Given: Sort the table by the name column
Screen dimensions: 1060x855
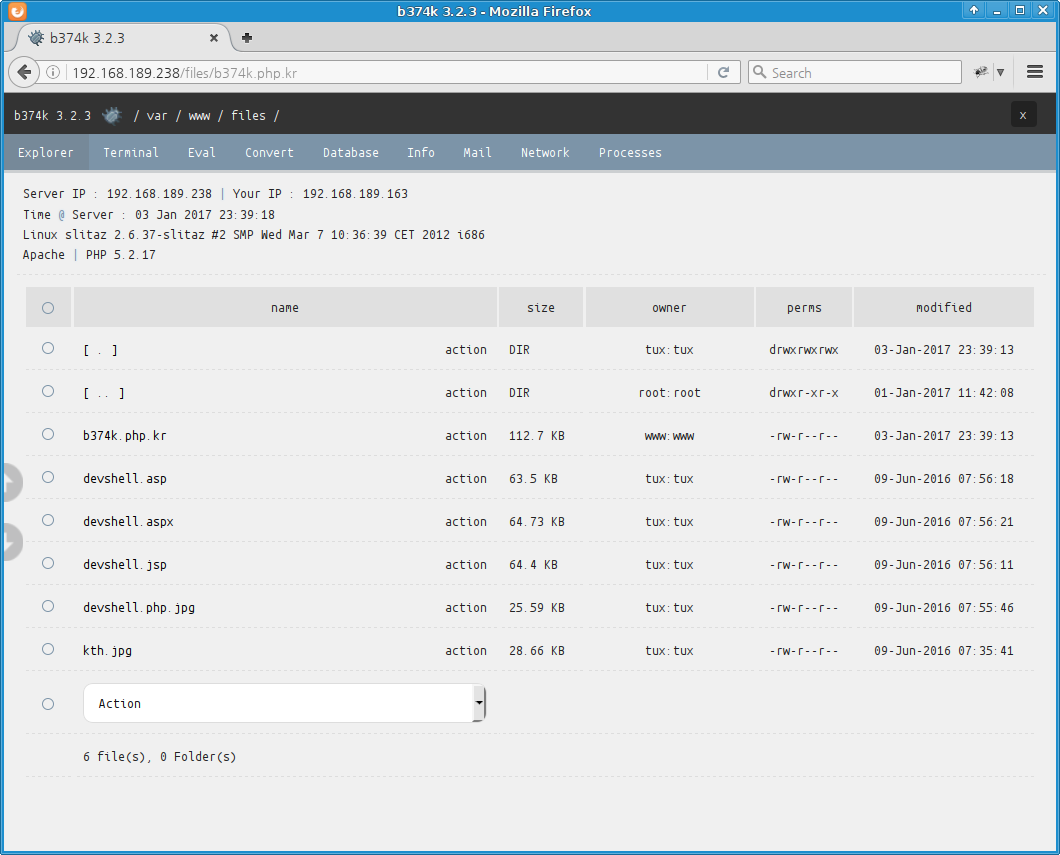Looking at the screenshot, I should point(285,308).
